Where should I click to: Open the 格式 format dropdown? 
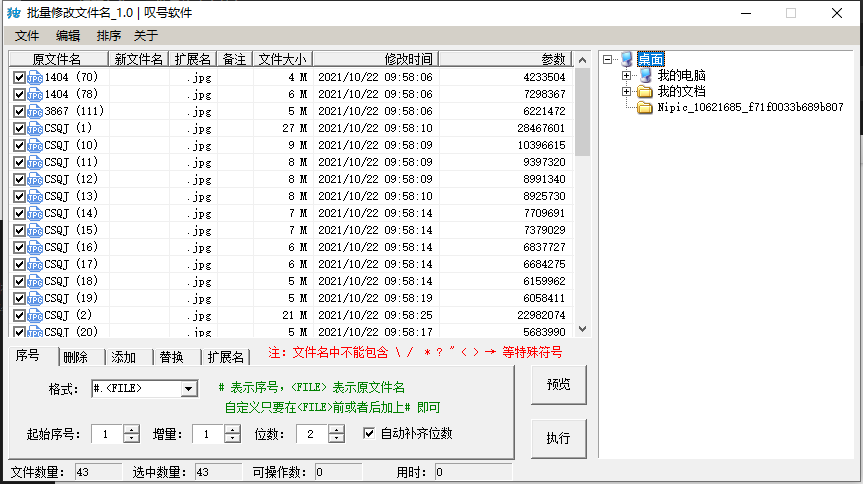click(x=189, y=389)
